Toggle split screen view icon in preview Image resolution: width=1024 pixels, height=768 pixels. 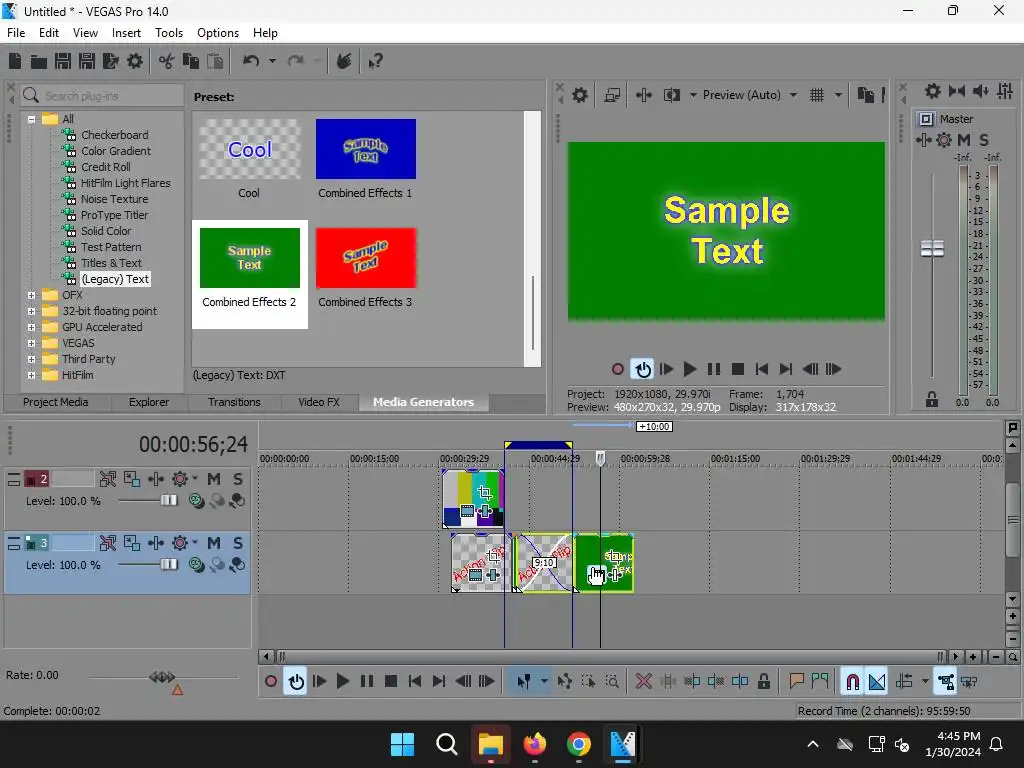tap(671, 95)
